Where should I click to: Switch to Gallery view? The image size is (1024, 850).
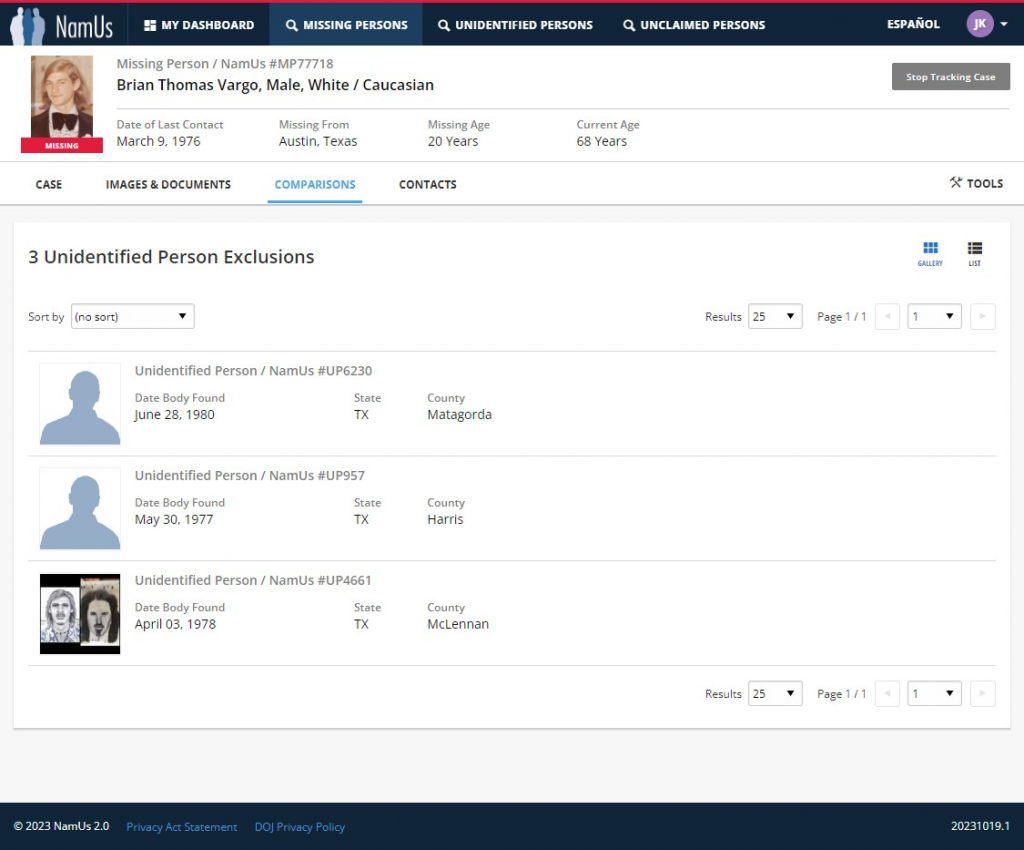pos(930,253)
